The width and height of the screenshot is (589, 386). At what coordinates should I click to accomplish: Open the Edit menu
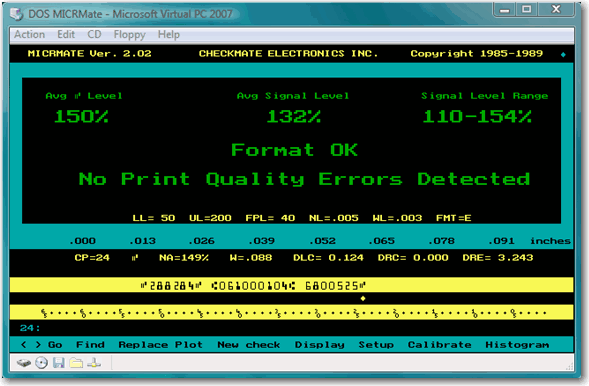point(66,35)
